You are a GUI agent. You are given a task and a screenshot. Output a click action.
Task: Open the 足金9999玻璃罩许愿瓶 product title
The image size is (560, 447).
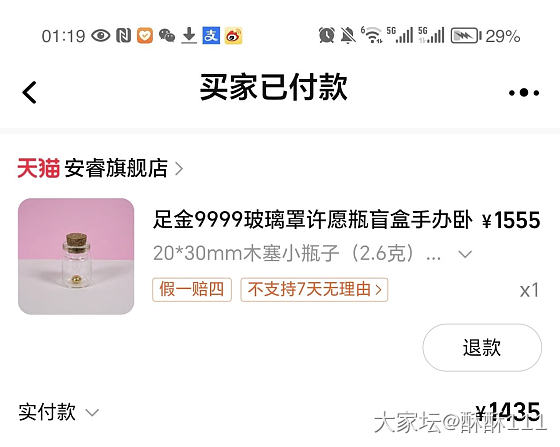[313, 219]
